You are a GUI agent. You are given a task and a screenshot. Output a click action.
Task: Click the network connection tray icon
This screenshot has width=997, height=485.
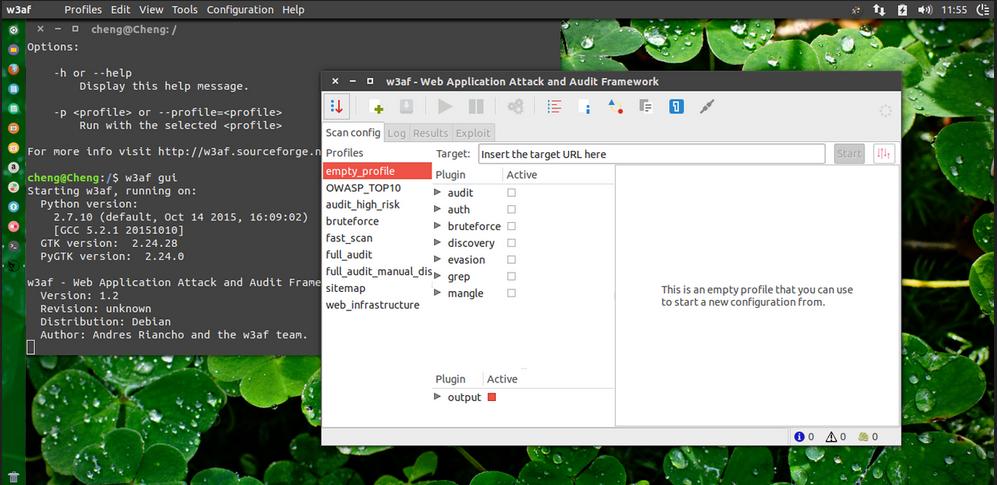coord(879,10)
